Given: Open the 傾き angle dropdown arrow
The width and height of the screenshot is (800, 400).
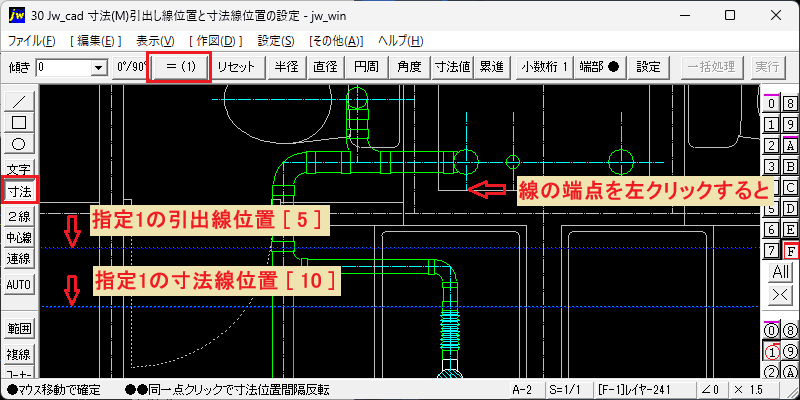Looking at the screenshot, I should tap(98, 67).
